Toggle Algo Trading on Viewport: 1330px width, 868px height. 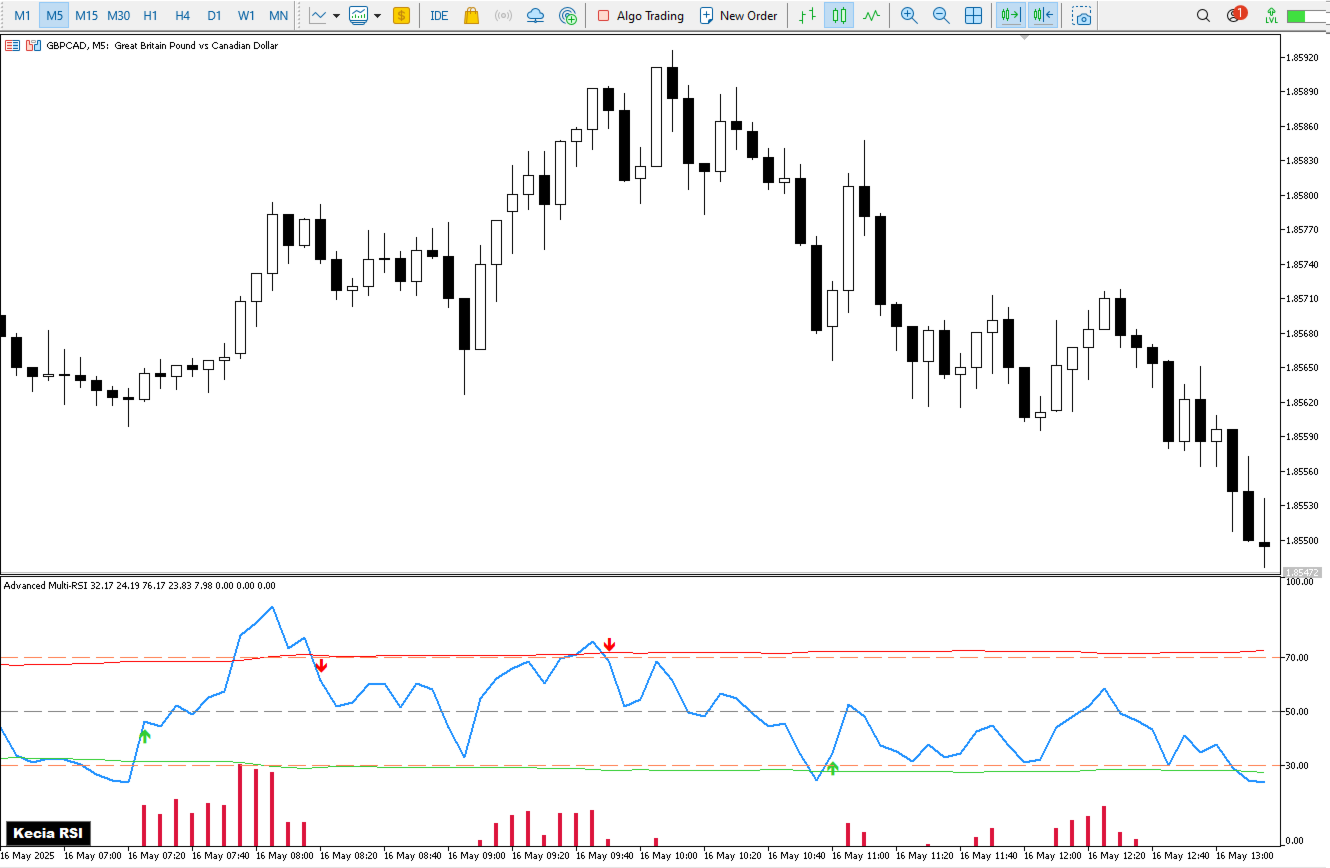(x=640, y=15)
